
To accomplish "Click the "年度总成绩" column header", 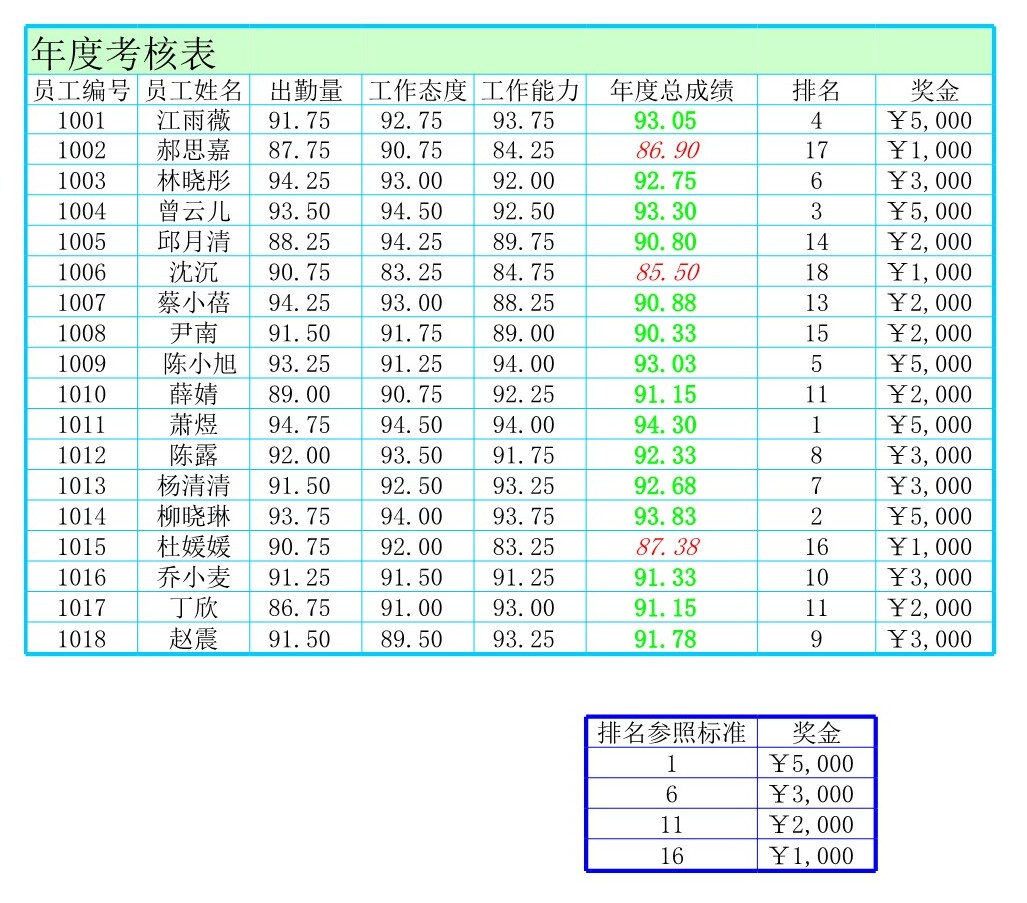I will (x=671, y=91).
